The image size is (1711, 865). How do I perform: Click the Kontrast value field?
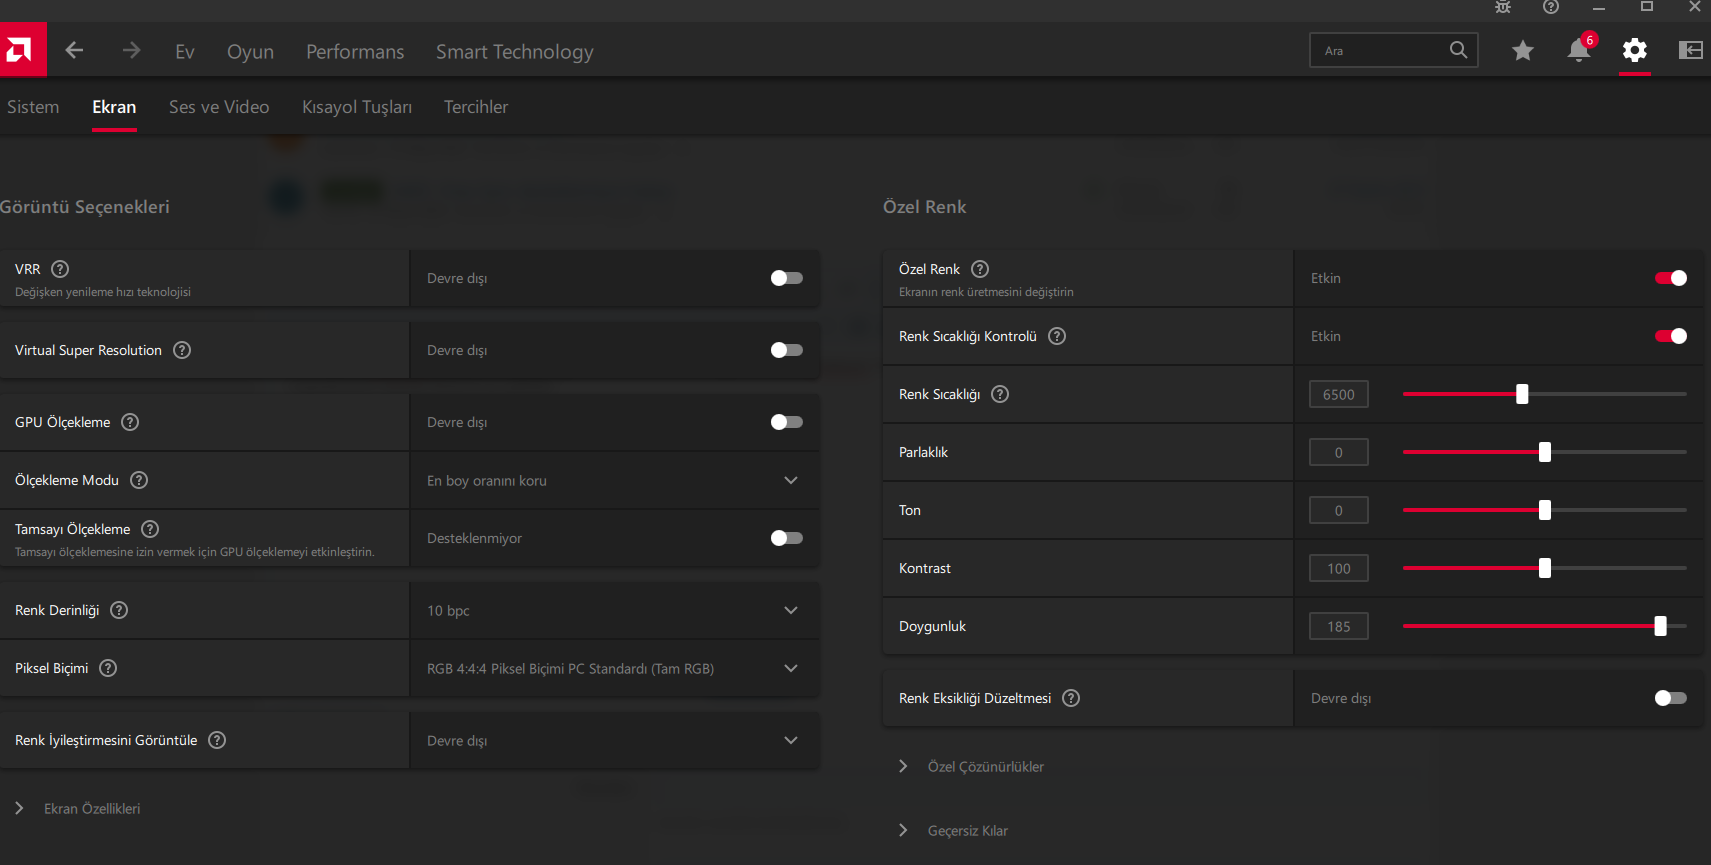click(x=1338, y=568)
